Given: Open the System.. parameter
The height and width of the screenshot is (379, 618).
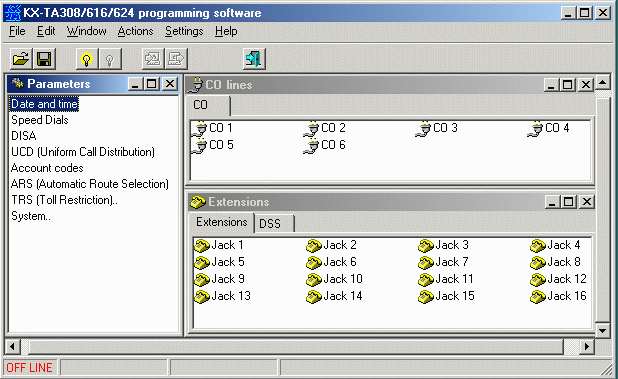Looking at the screenshot, I should 31,216.
